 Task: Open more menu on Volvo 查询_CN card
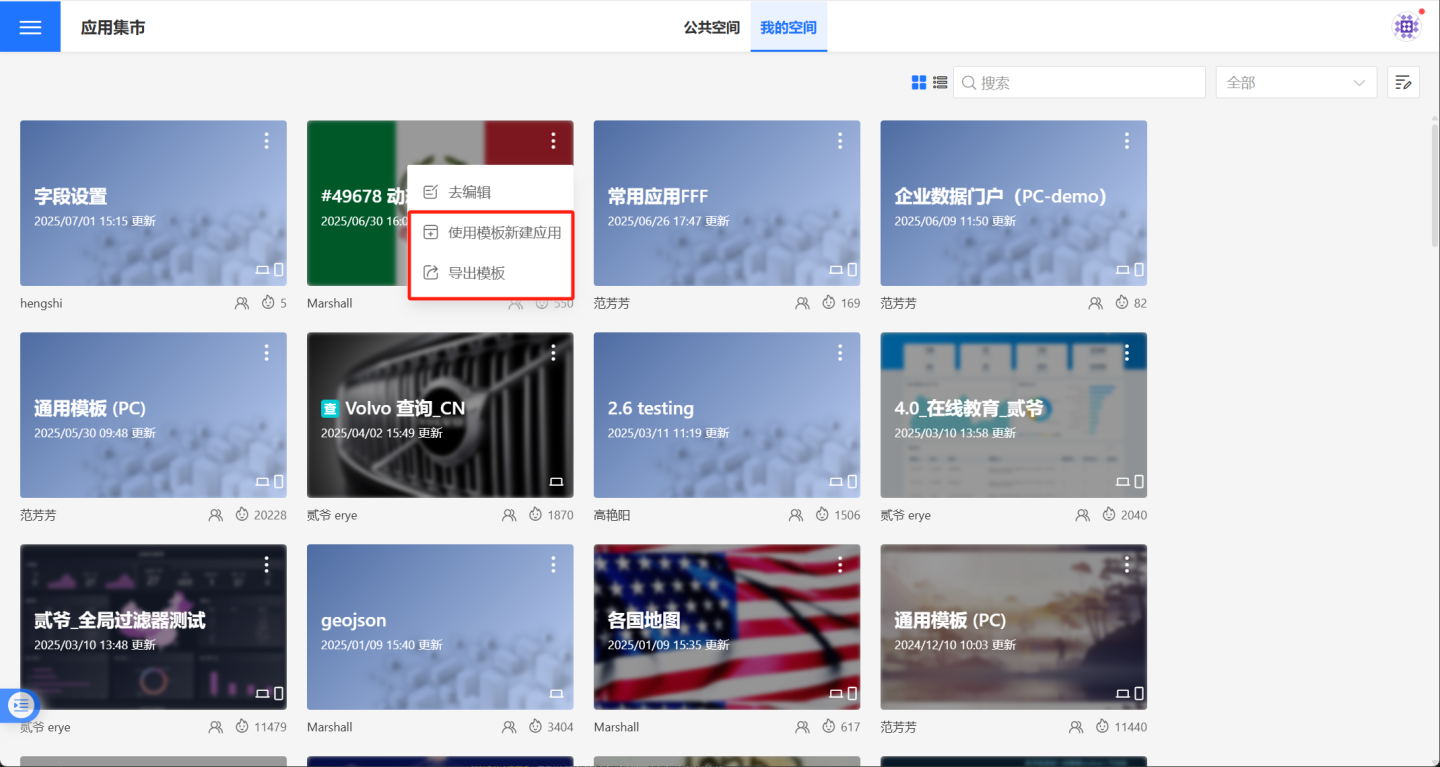point(553,353)
